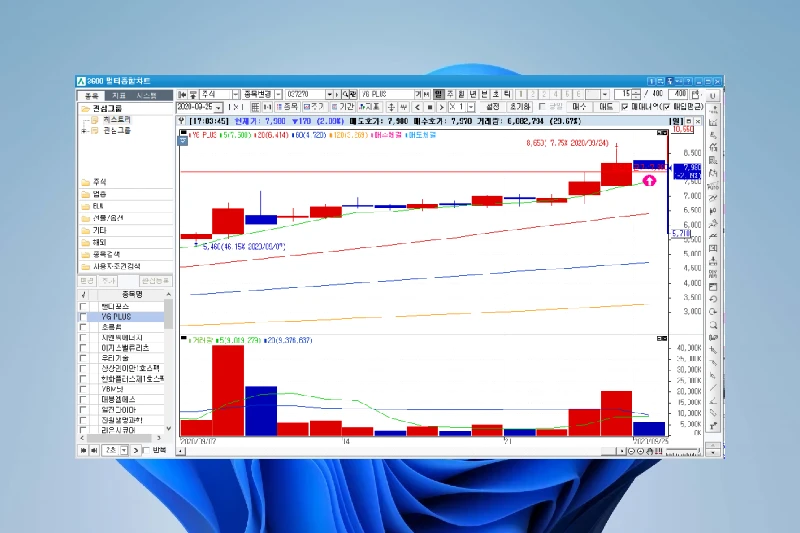This screenshot has width=800, height=533.
Task: Click the blue collapse arrow at chart top-left
Action: pos(182,140)
